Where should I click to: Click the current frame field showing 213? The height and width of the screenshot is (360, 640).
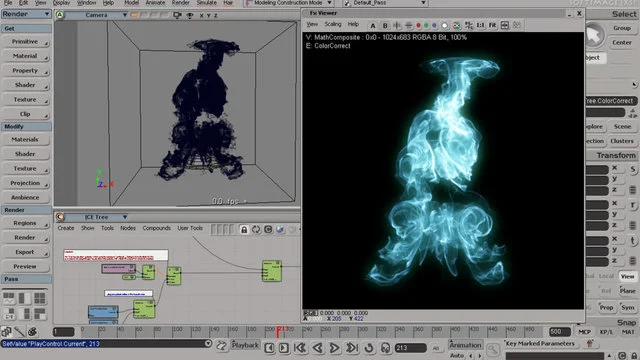coord(411,348)
